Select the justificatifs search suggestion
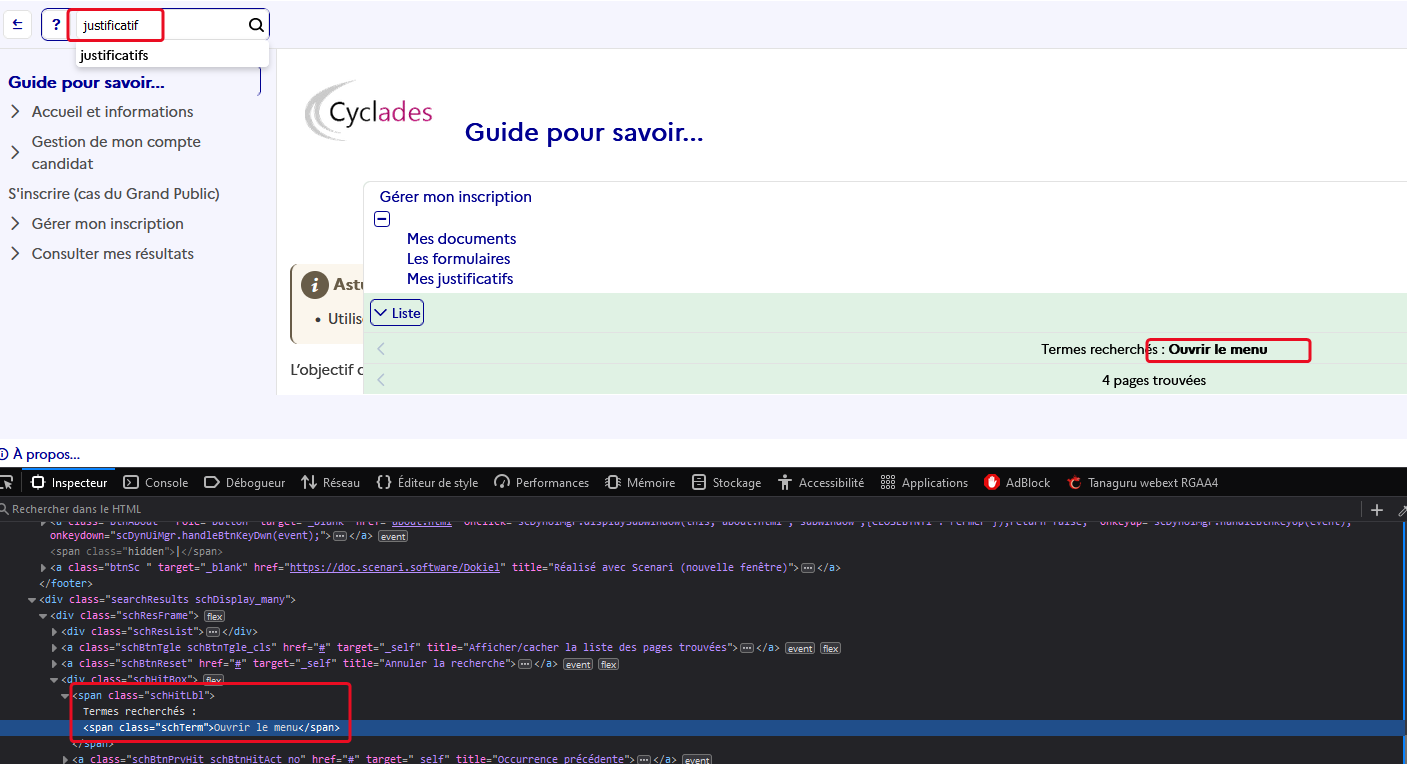 [x=115, y=55]
